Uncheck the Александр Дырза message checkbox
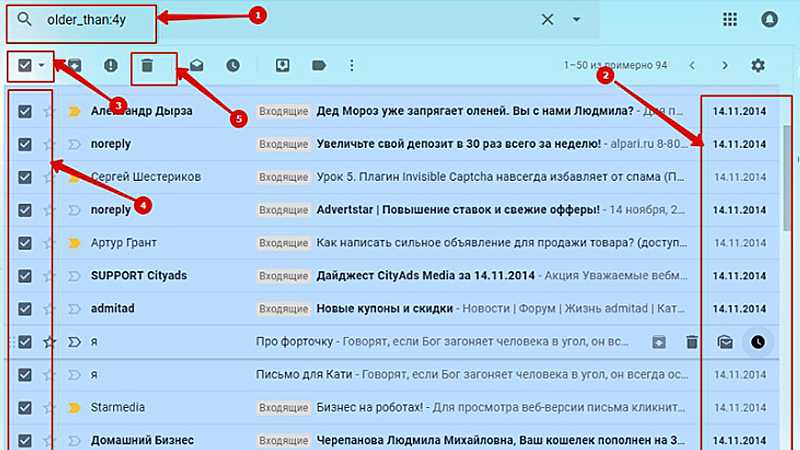 [x=24, y=111]
